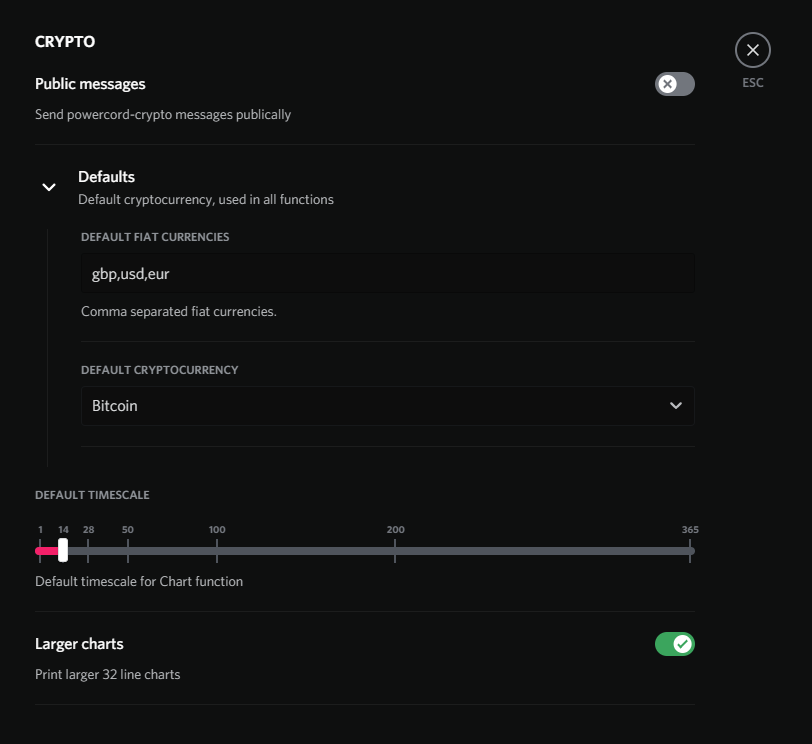
Task: Click the downward chevron icon next to Defaults
Action: 48,187
